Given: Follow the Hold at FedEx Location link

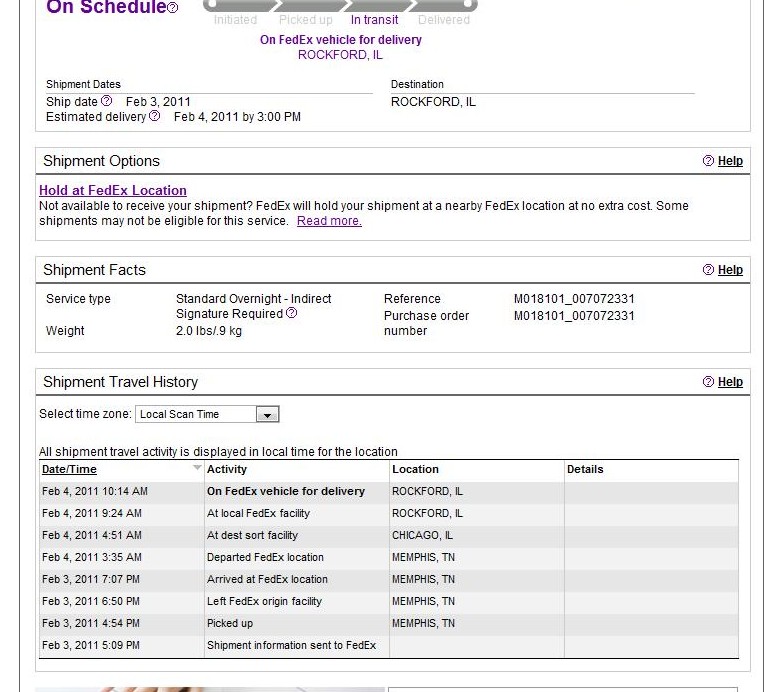Looking at the screenshot, I should click(x=113, y=191).
